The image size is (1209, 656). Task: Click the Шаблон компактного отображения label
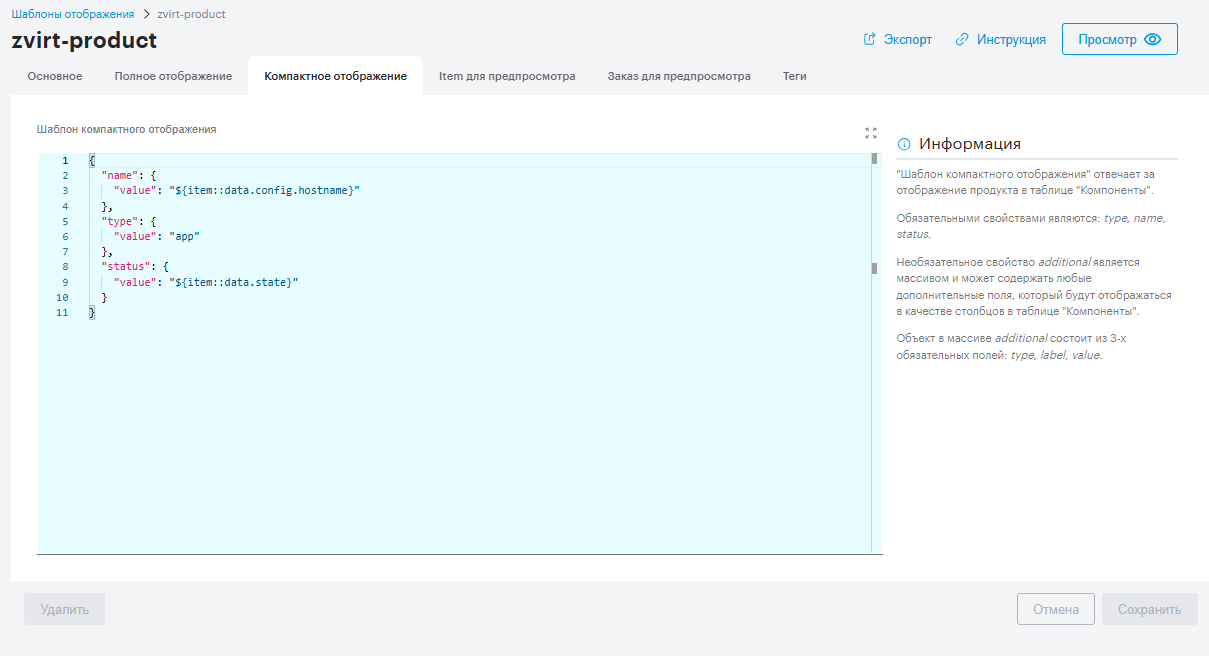pyautogui.click(x=126, y=129)
